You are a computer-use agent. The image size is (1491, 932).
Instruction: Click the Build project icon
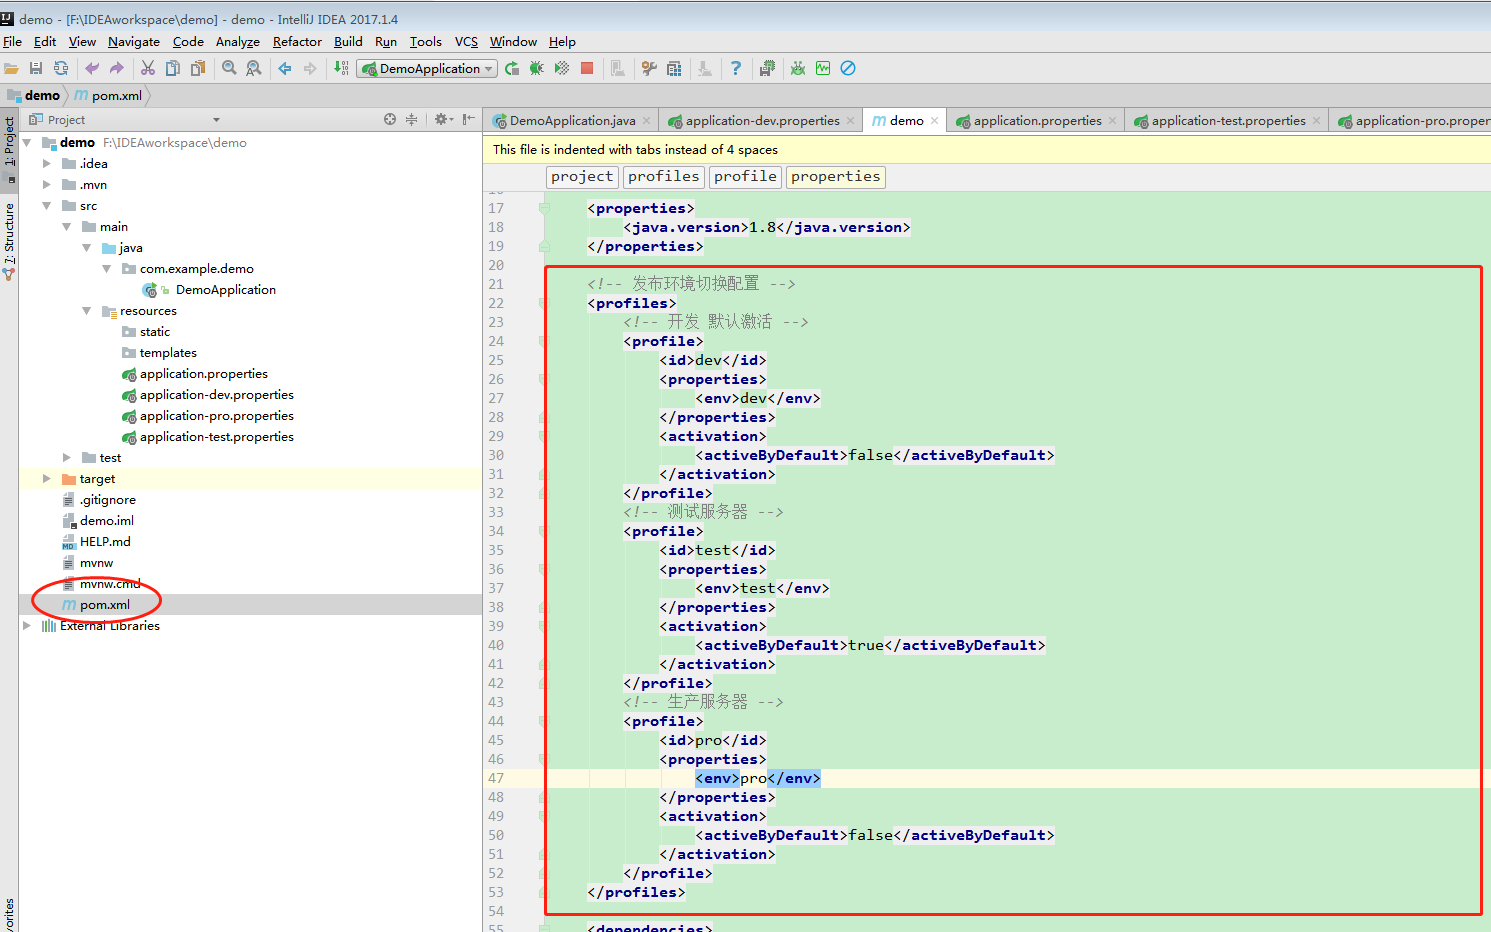pyautogui.click(x=341, y=68)
